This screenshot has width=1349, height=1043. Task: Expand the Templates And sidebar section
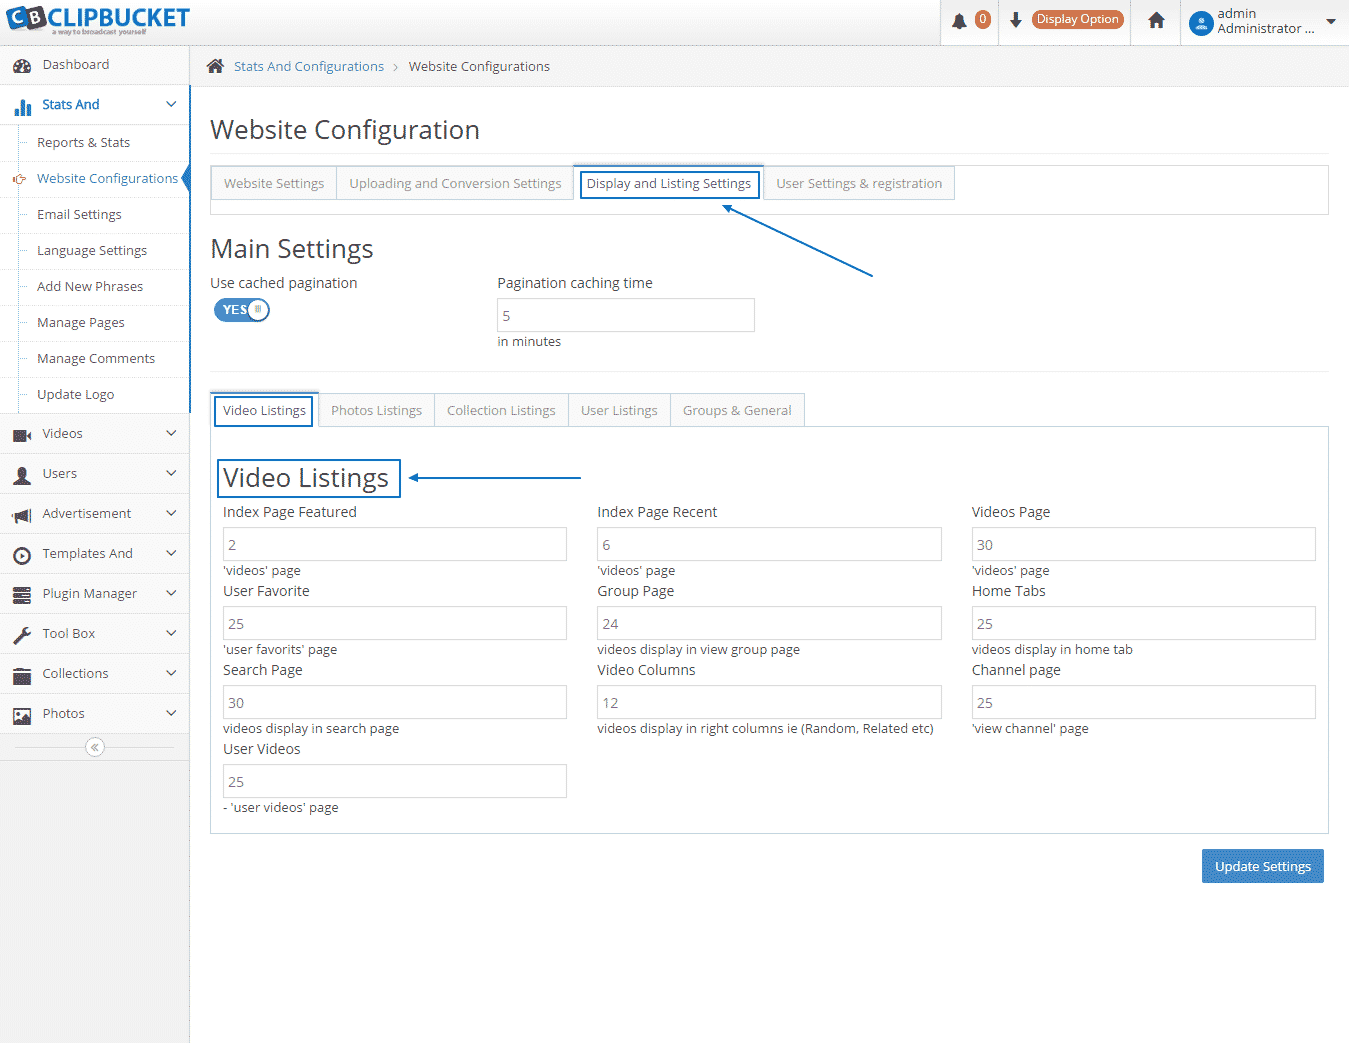tap(22, 553)
